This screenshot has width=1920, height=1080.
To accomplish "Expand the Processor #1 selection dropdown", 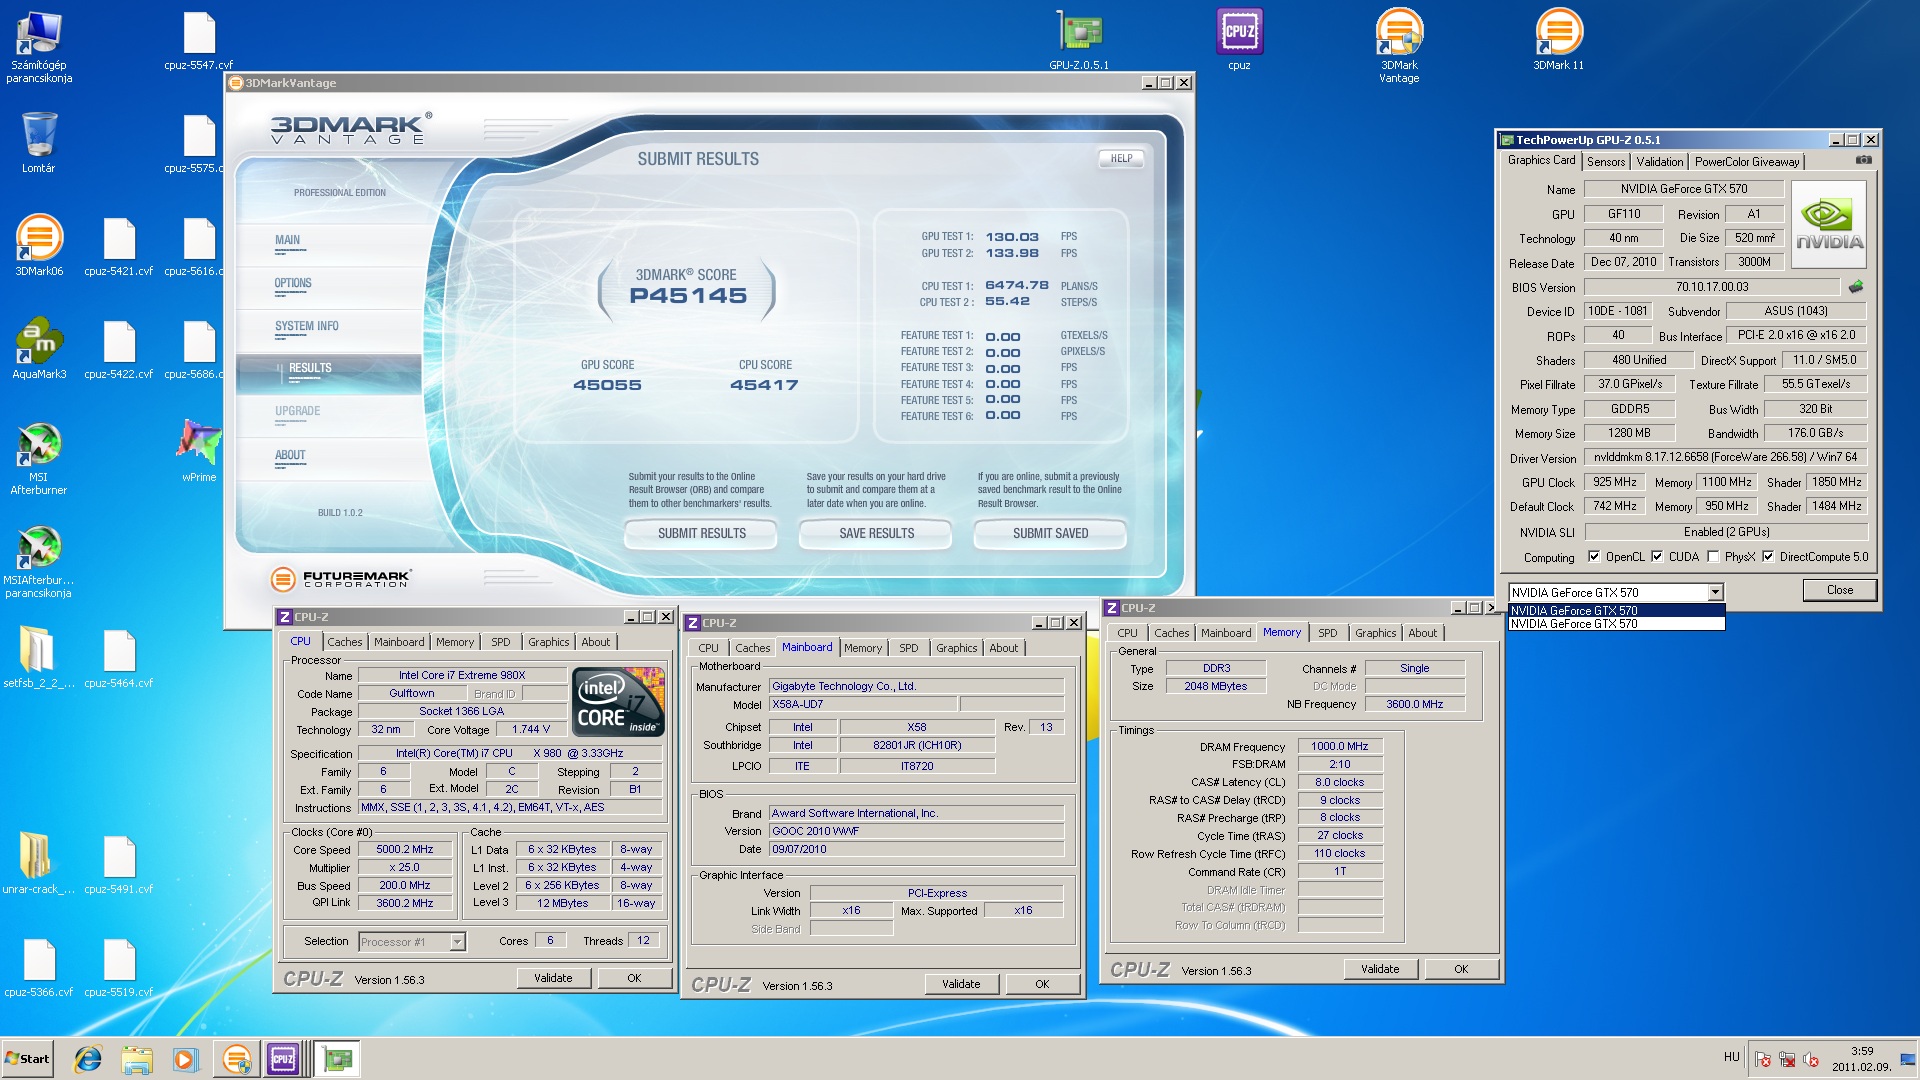I will click(x=457, y=942).
